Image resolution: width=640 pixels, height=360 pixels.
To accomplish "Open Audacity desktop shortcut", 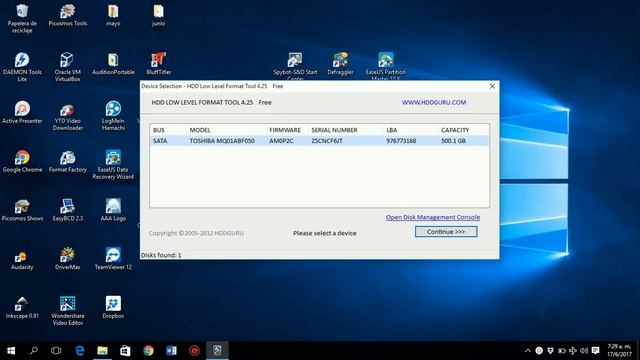I will pyautogui.click(x=22, y=259).
